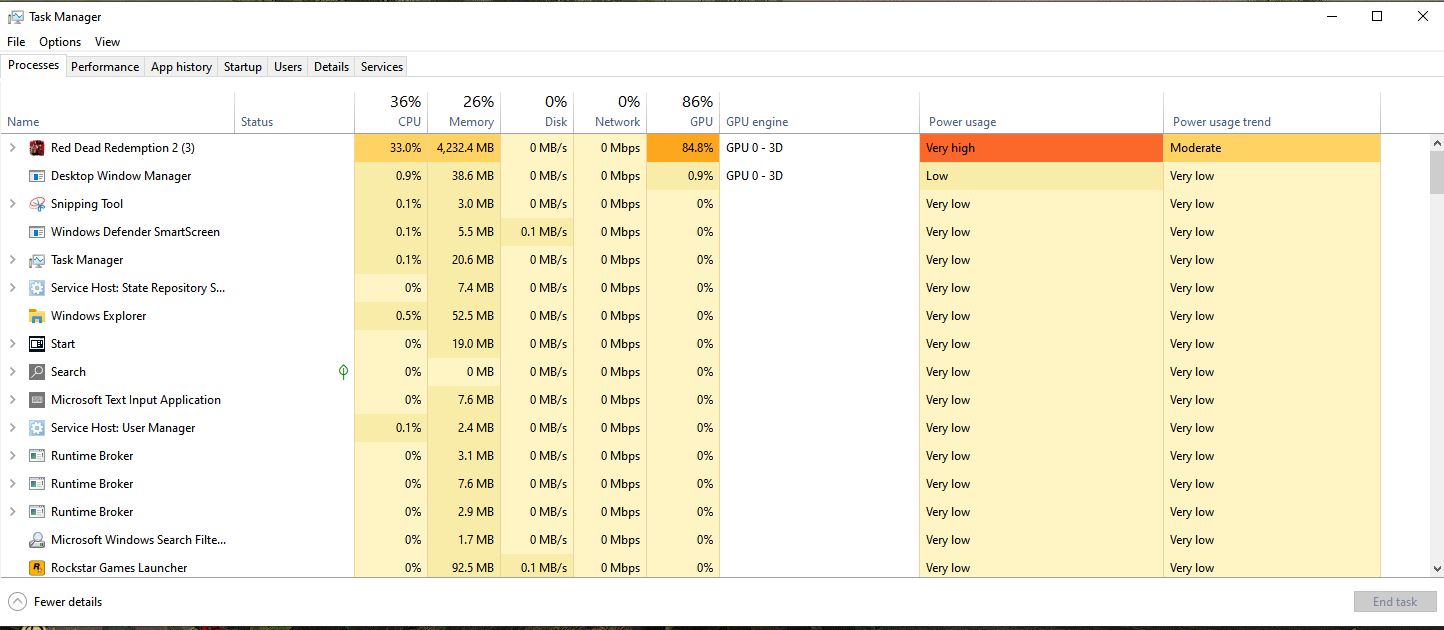Sort processes by CPU column

391,112
